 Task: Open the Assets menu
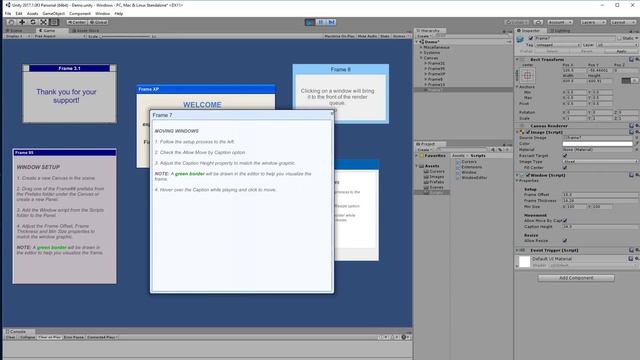[x=32, y=13]
